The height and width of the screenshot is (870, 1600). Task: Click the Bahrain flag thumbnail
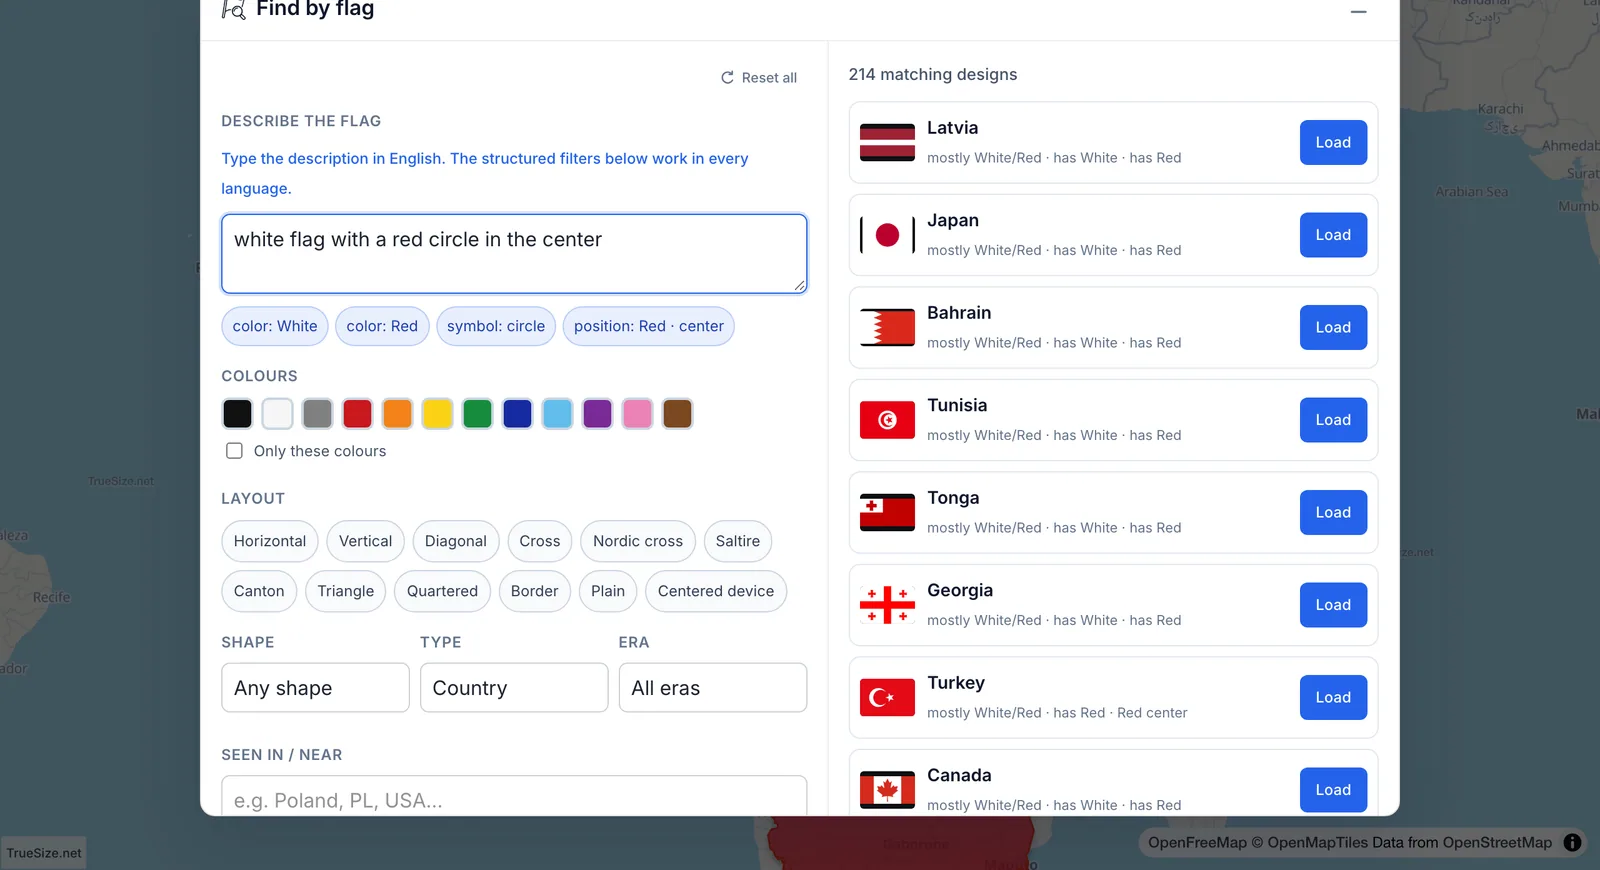(x=887, y=328)
